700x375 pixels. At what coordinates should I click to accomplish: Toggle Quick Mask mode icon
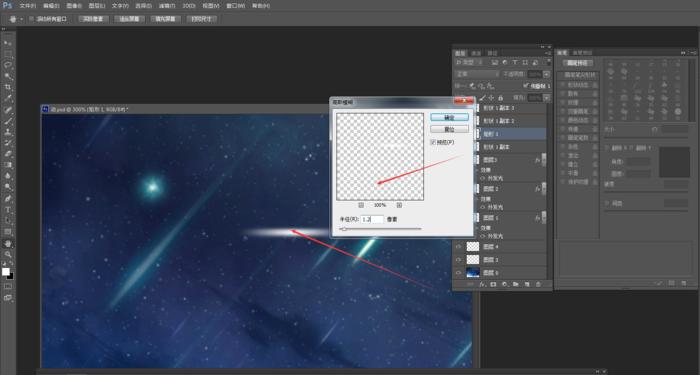click(x=8, y=287)
